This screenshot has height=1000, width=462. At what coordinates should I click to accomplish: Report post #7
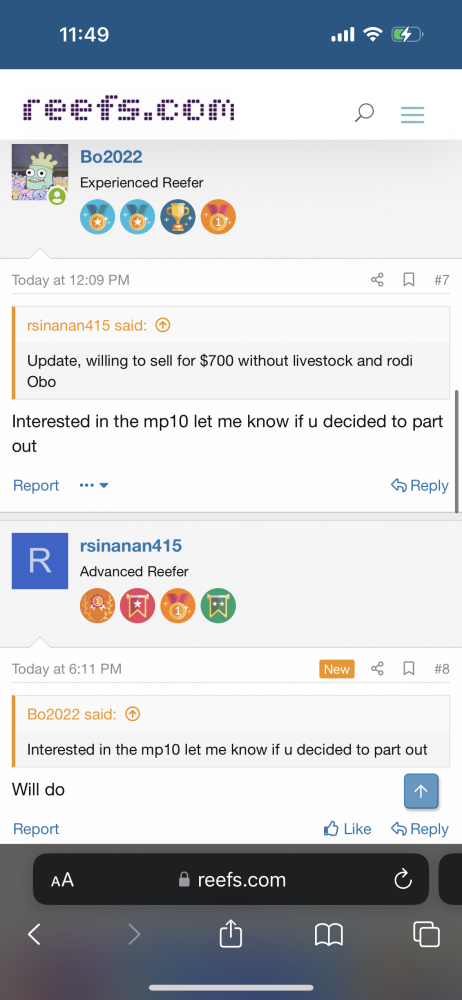click(36, 485)
